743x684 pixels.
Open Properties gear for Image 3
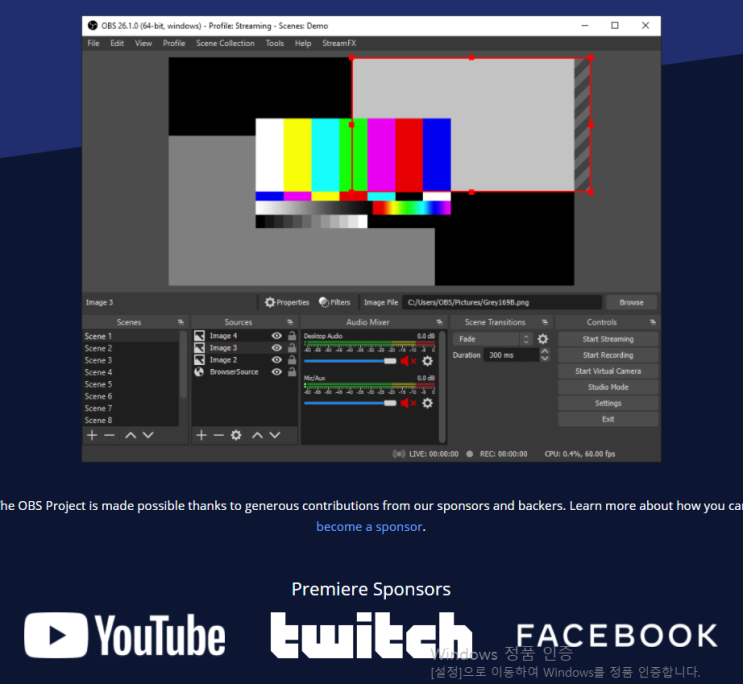[x=287, y=302]
